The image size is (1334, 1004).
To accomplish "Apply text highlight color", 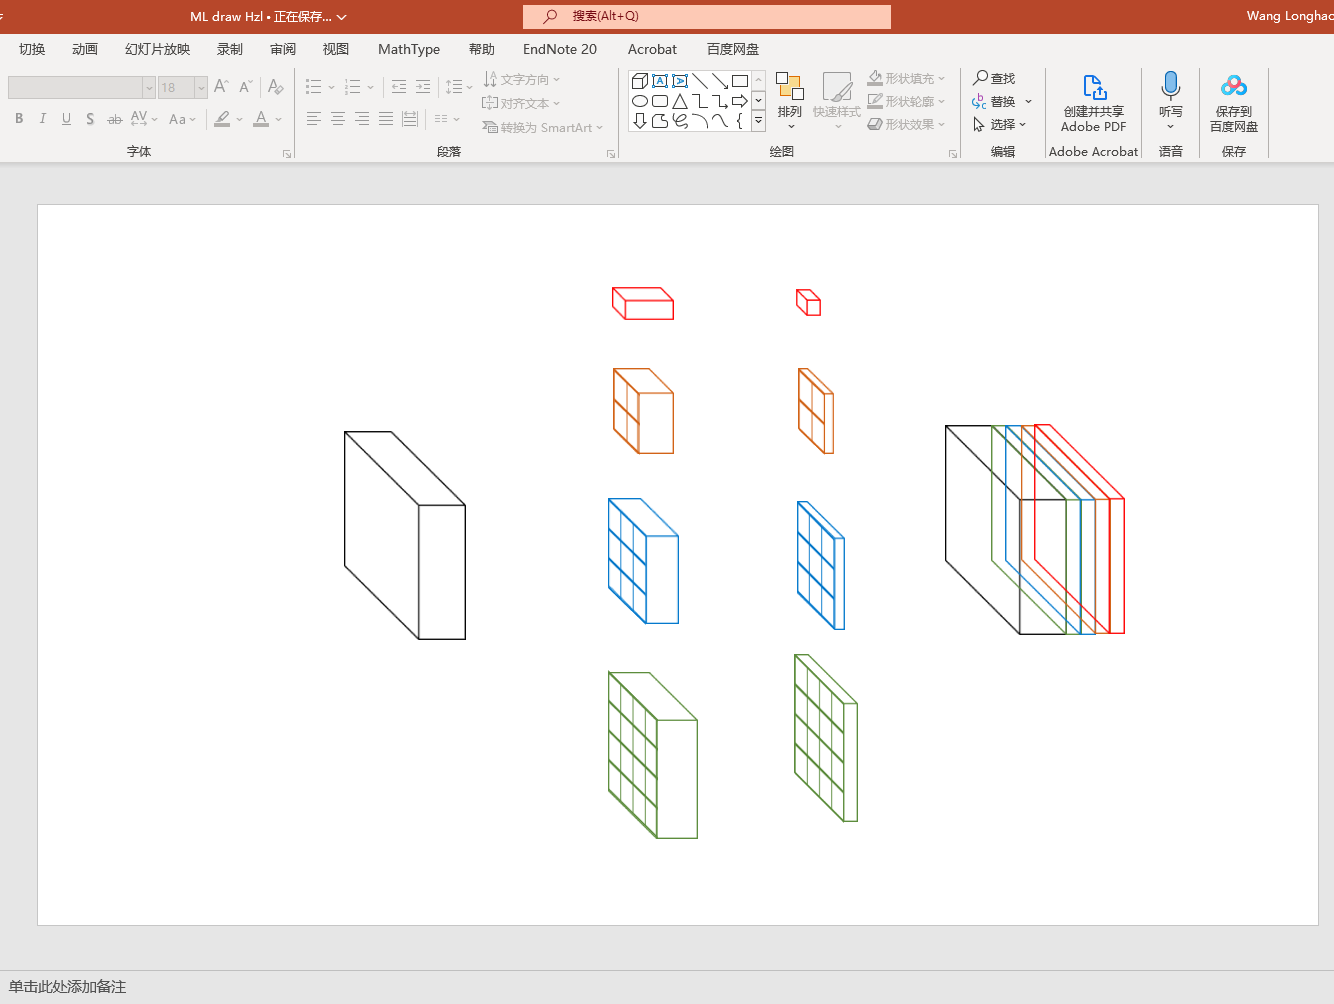I will tap(222, 119).
